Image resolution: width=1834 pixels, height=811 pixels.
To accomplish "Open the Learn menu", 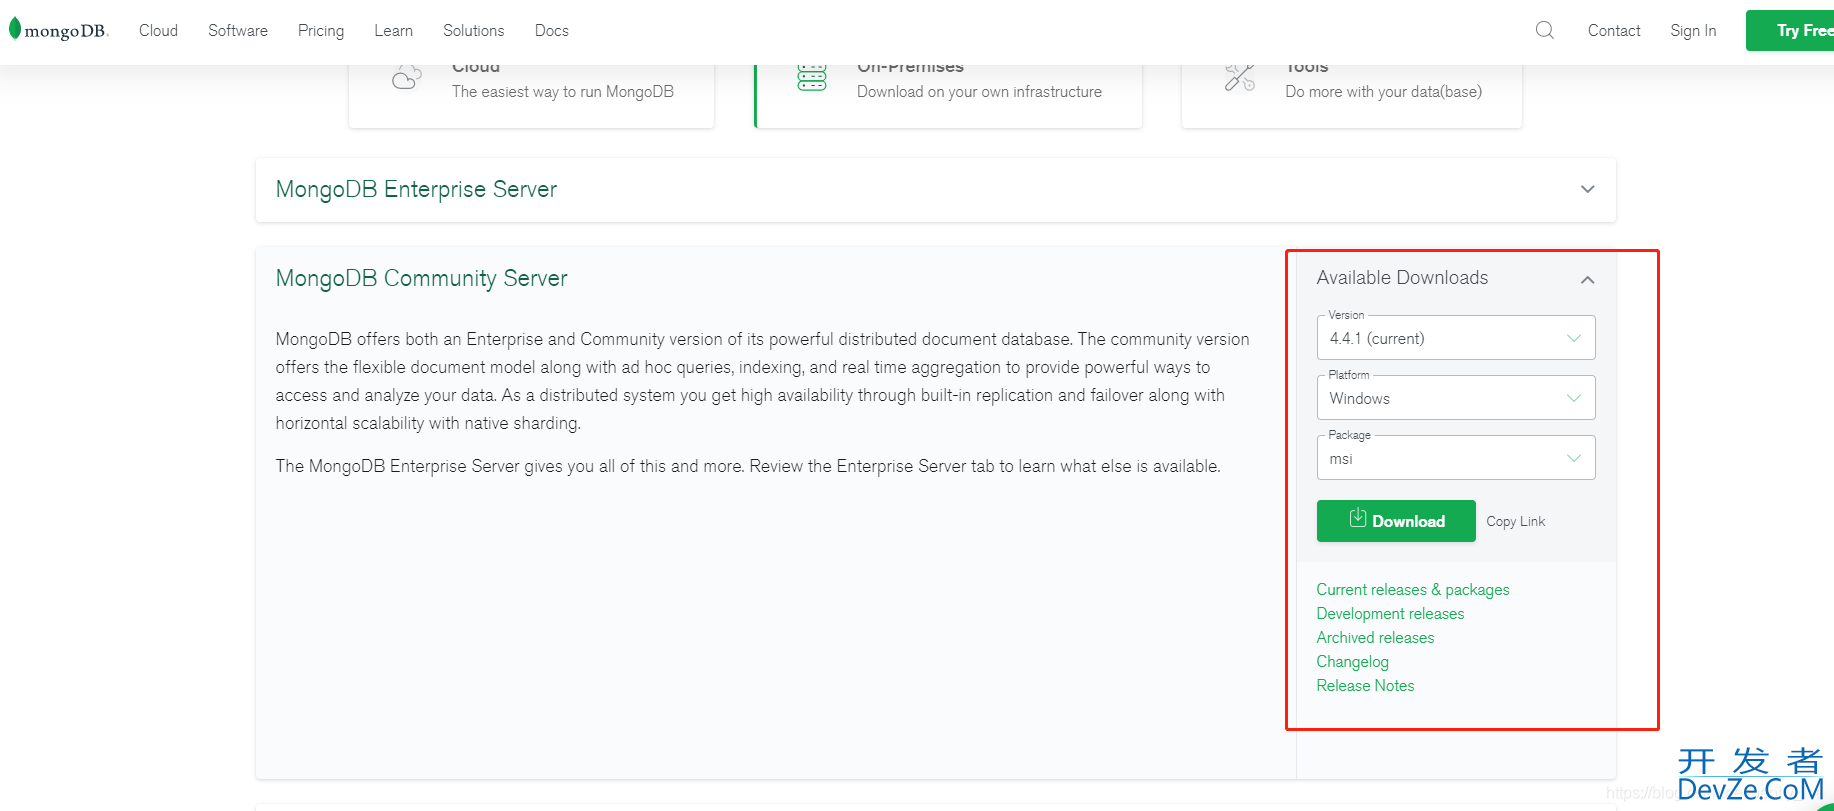I will point(394,31).
